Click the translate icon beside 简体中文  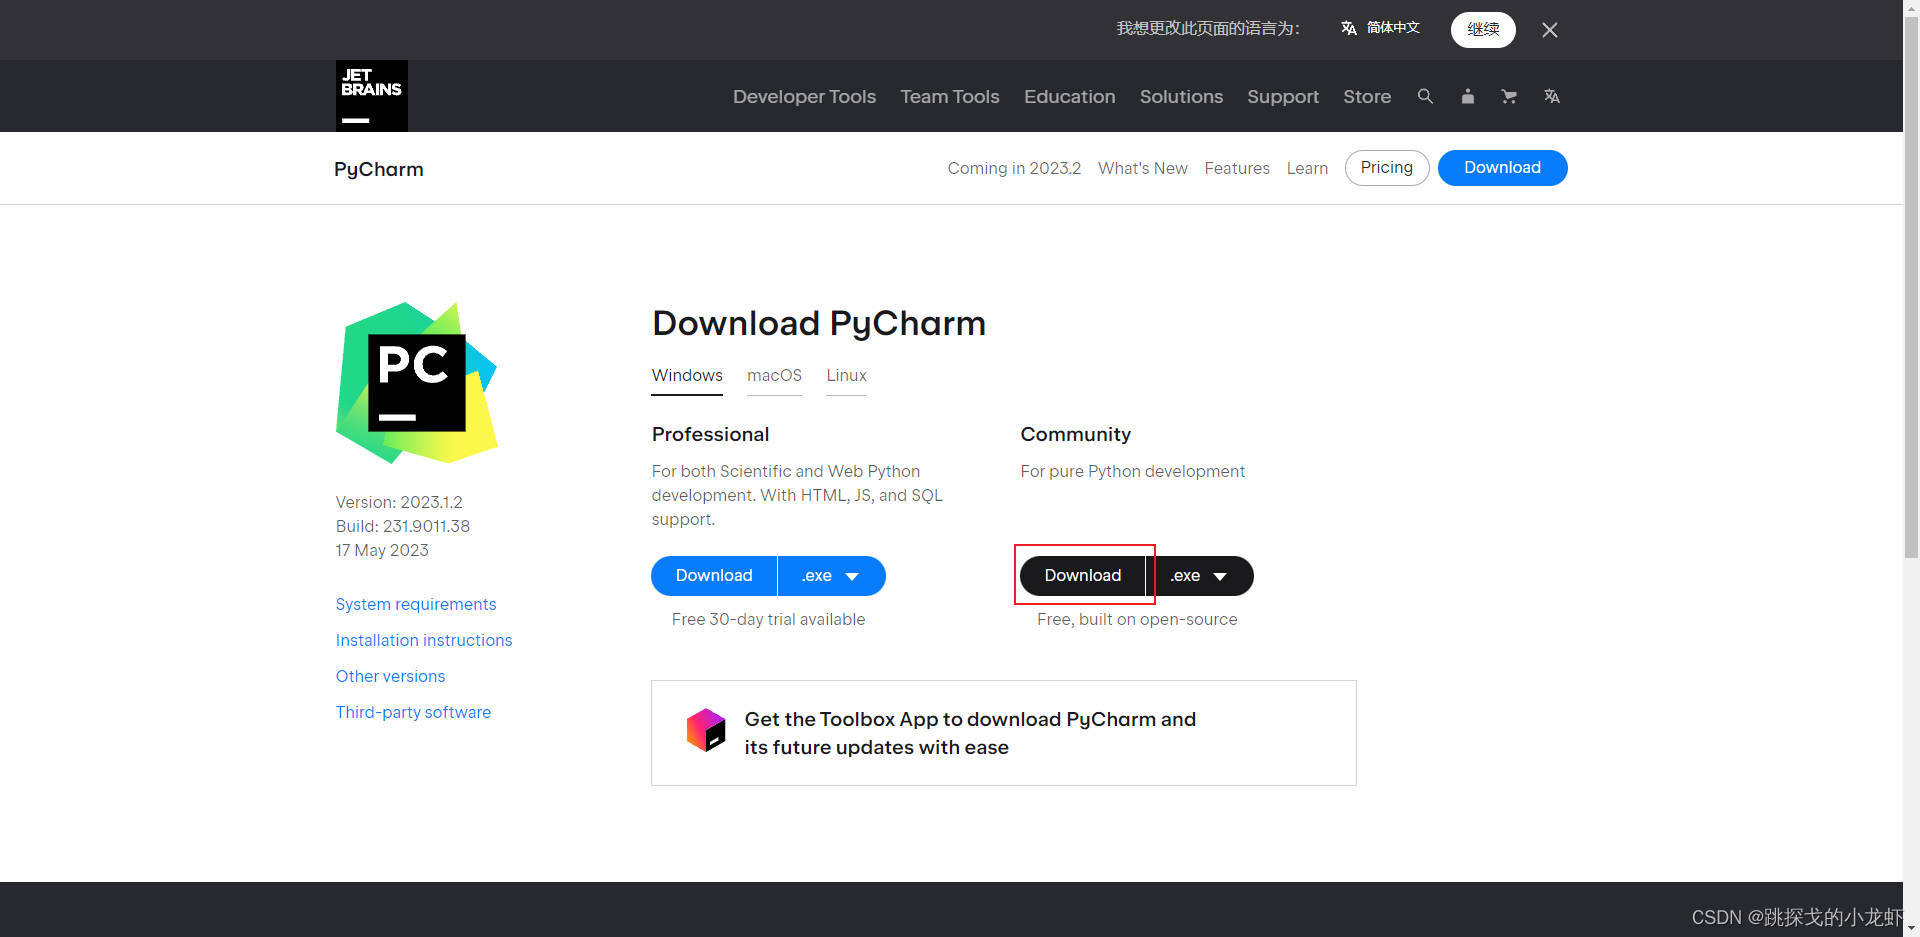(1348, 29)
